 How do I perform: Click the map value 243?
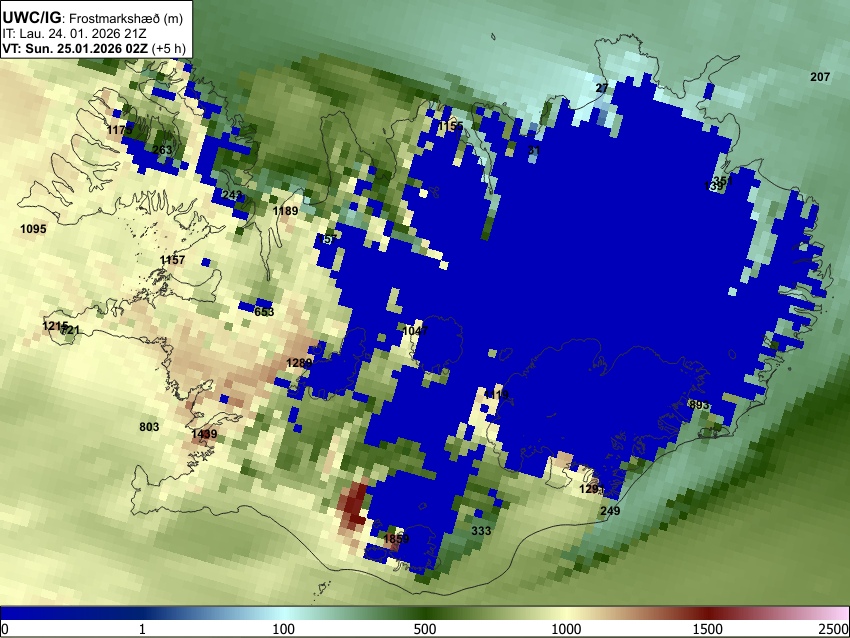tap(232, 195)
